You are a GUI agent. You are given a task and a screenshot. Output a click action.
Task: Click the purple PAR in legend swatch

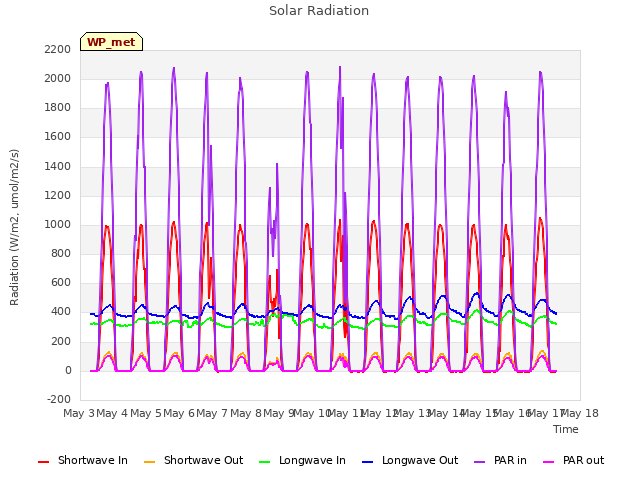(480, 462)
